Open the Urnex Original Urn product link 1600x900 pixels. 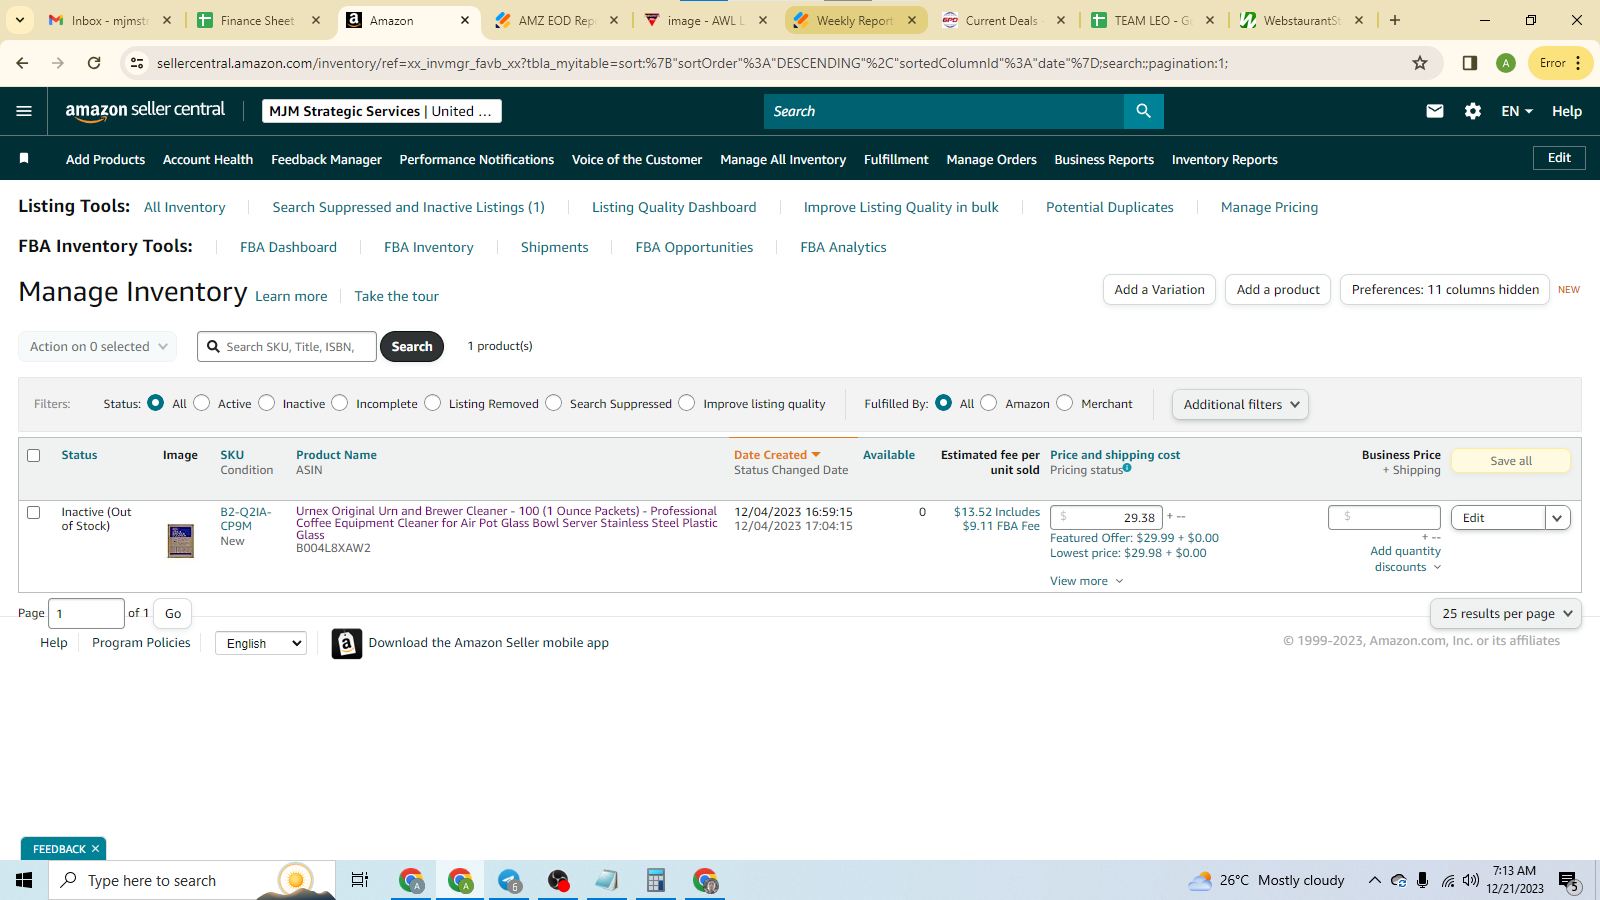[x=507, y=523]
